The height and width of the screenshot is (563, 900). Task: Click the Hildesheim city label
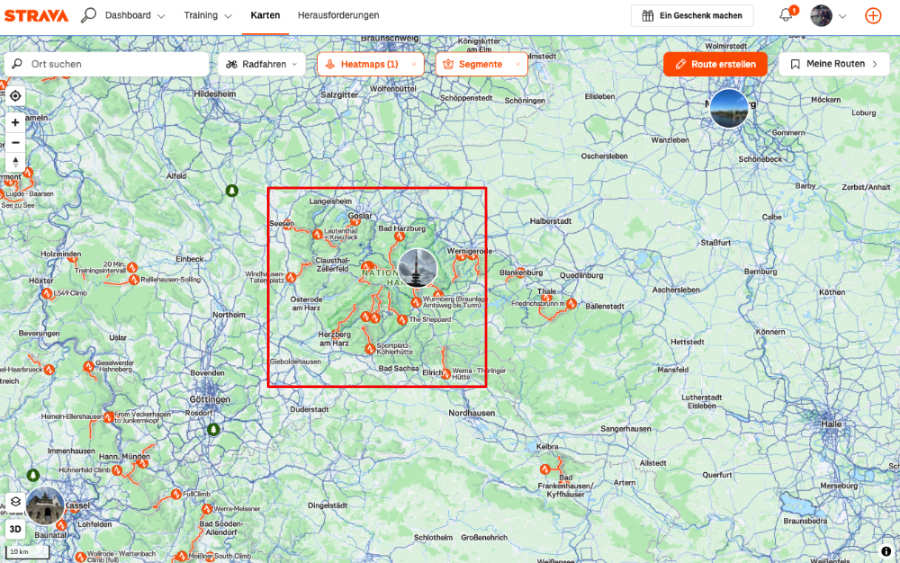tap(215, 94)
